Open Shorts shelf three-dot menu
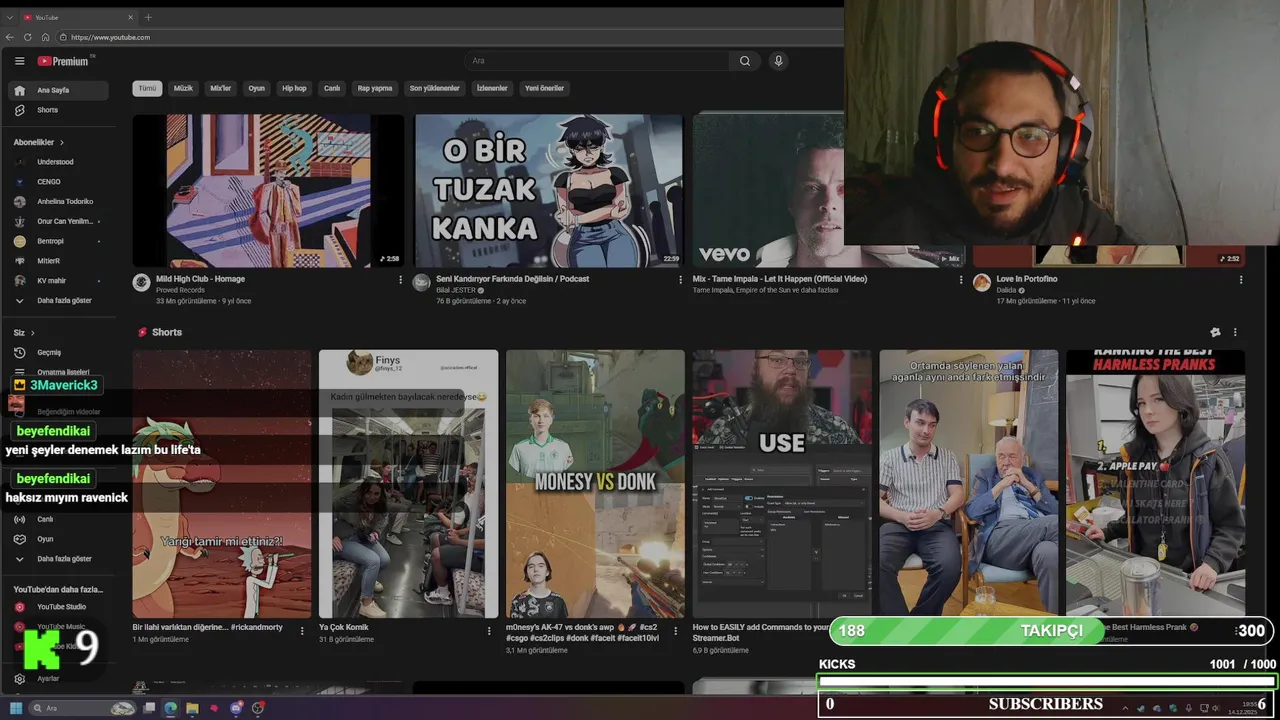 coord(1235,332)
